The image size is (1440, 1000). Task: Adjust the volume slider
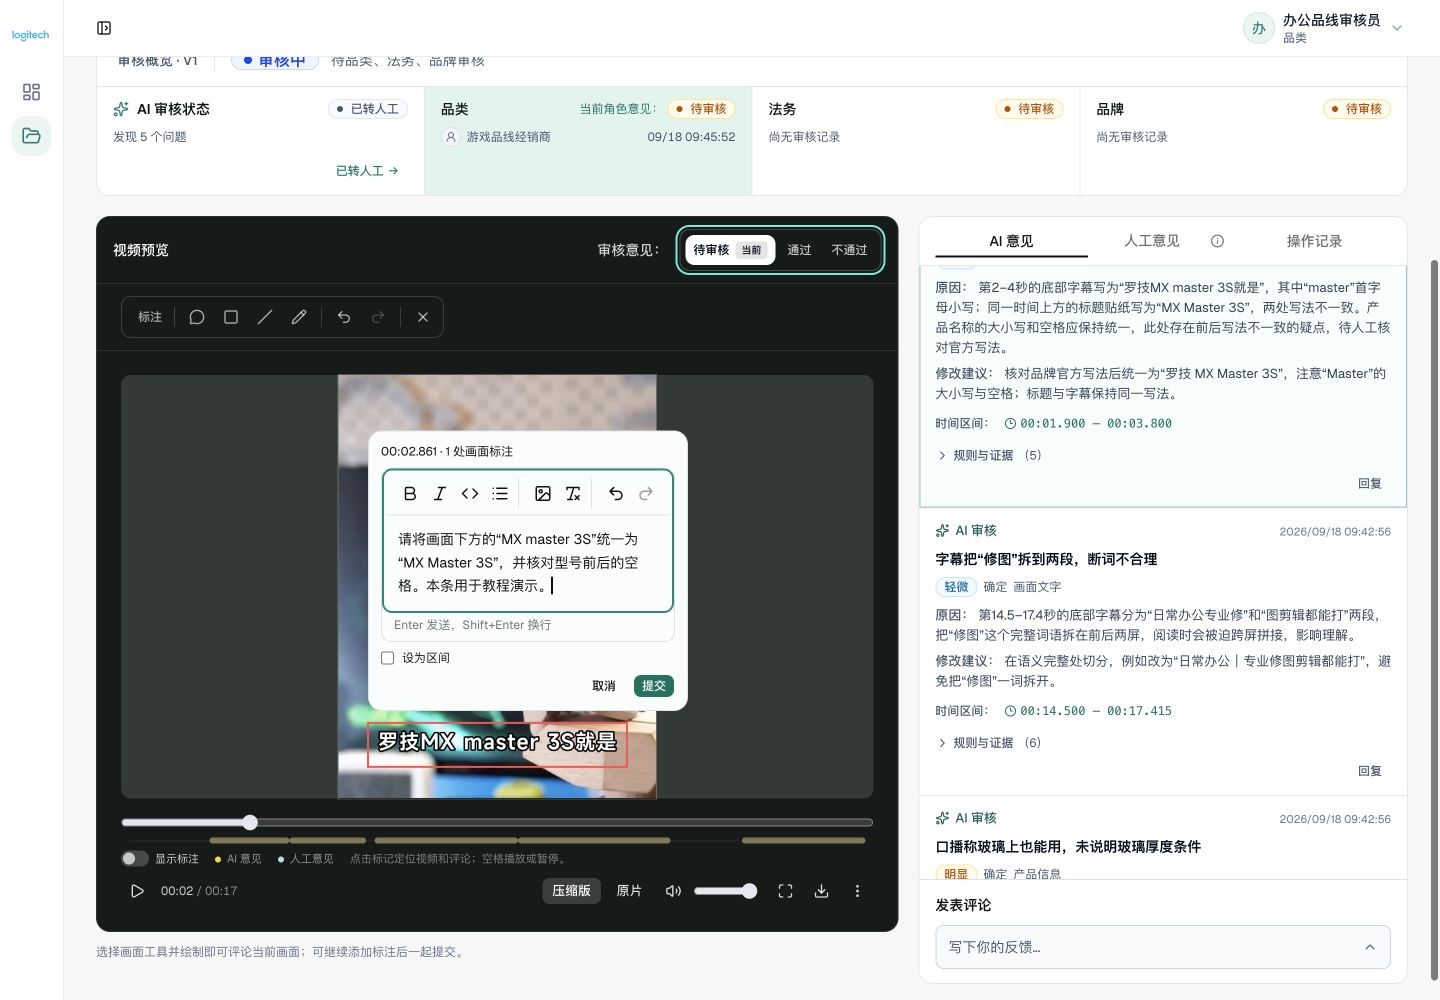[725, 891]
